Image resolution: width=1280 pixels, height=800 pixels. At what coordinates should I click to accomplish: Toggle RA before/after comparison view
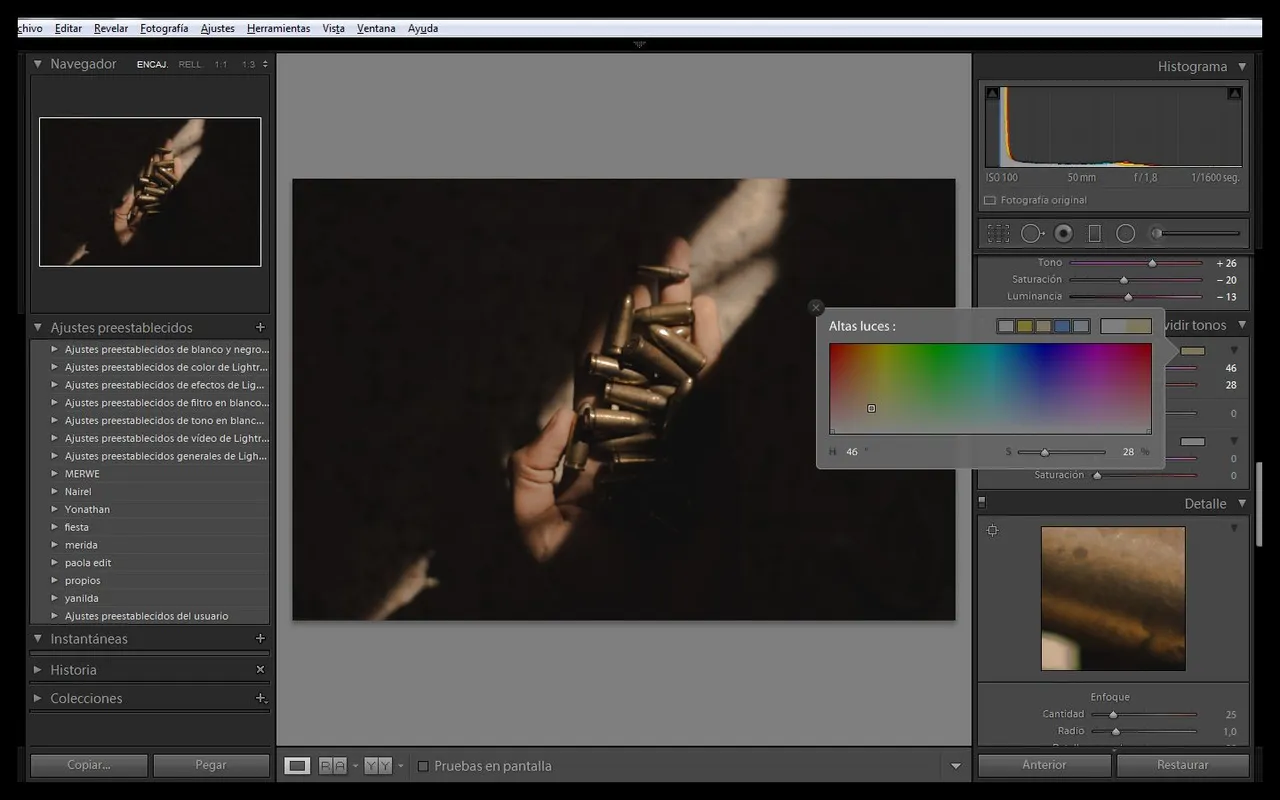(x=333, y=766)
